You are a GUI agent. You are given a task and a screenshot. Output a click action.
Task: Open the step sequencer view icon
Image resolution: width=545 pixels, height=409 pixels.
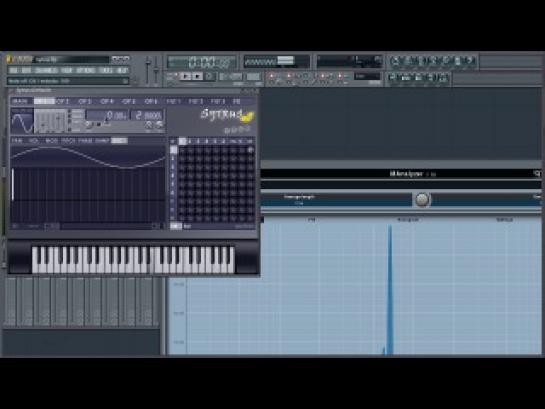click(x=405, y=78)
